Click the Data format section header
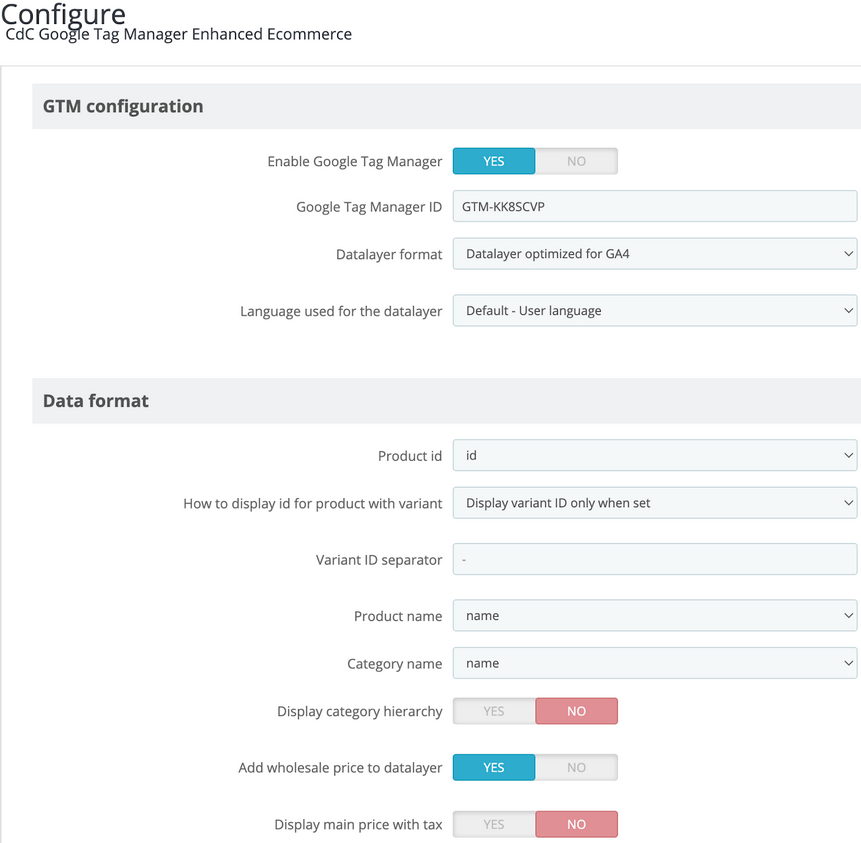 96,401
